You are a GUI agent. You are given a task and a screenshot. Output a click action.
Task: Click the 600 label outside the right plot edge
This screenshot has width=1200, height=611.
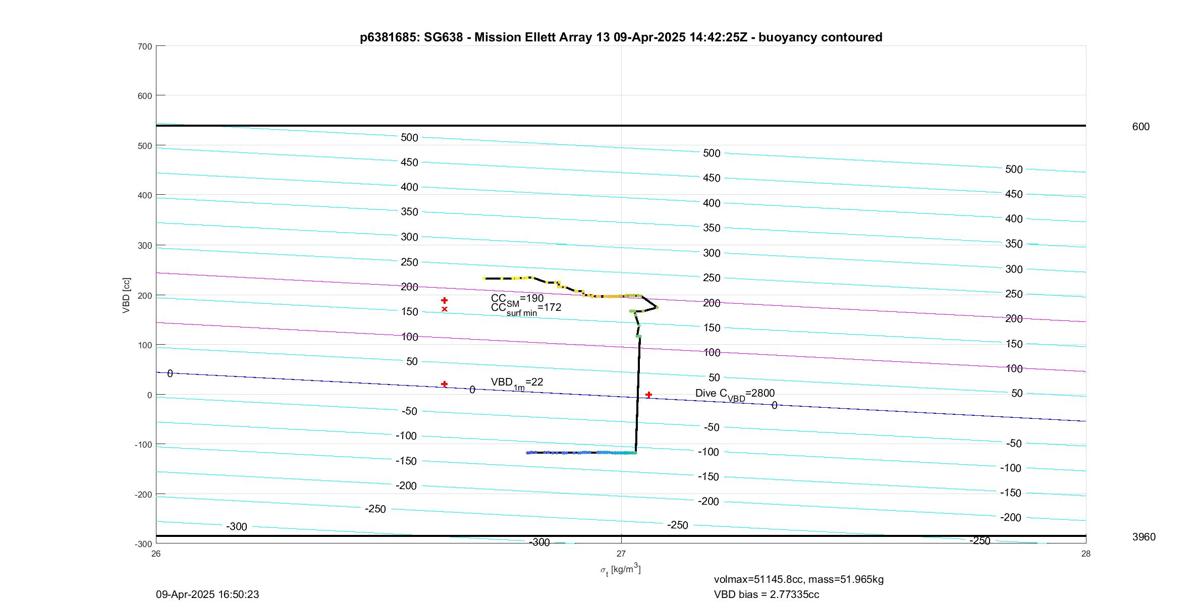pyautogui.click(x=1140, y=127)
